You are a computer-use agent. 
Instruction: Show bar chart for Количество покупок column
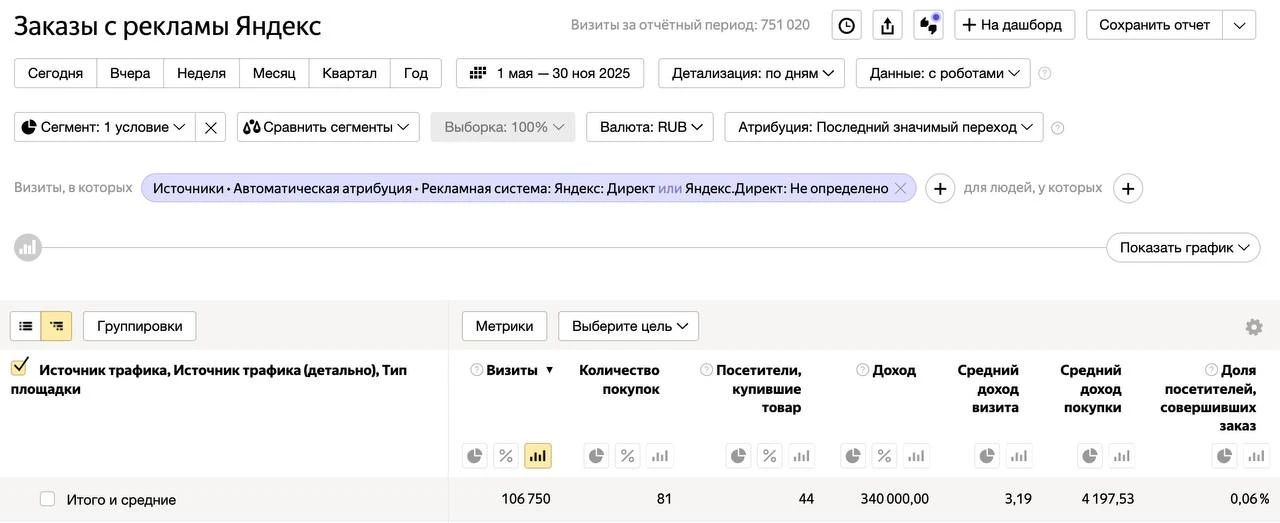tap(659, 456)
